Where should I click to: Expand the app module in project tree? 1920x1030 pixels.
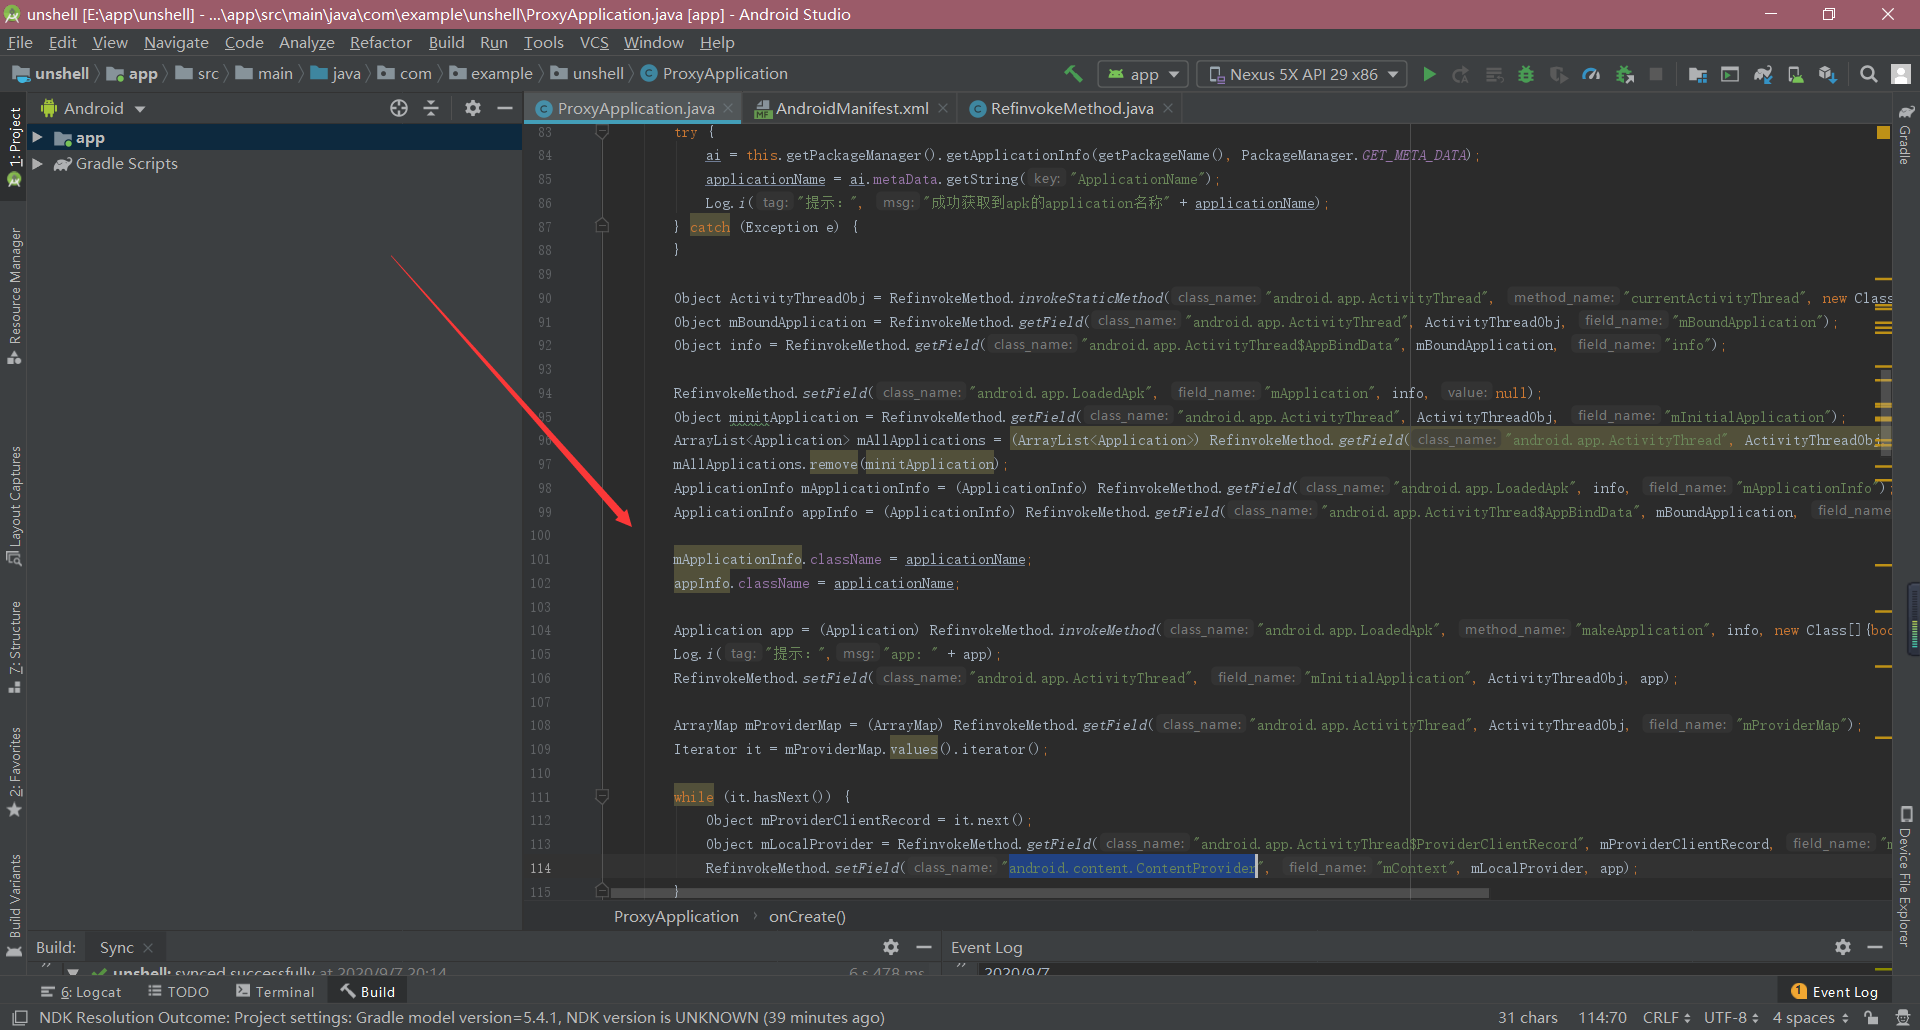pos(37,138)
